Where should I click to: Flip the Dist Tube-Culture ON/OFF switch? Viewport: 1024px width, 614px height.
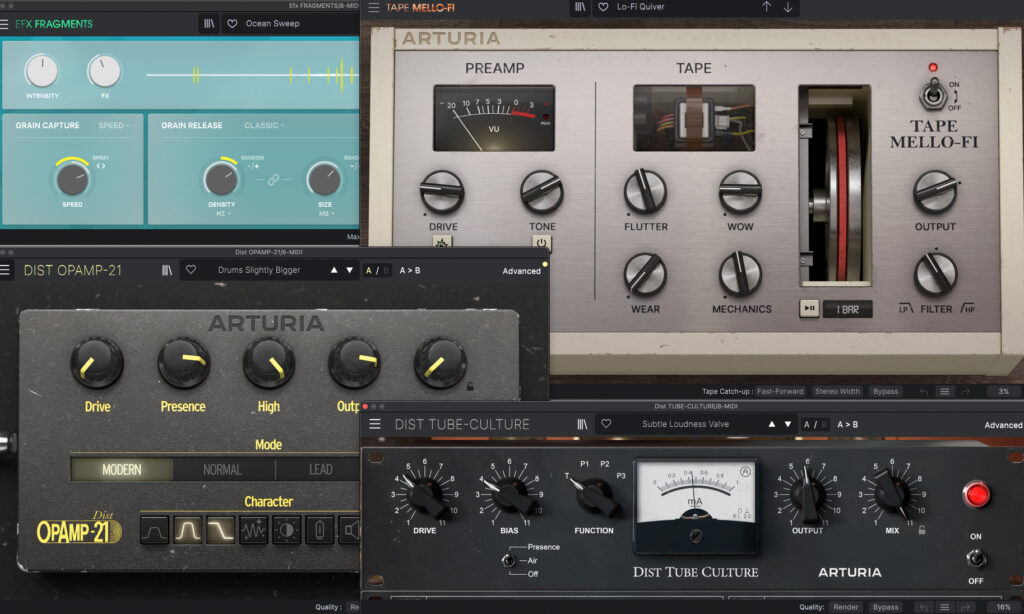pyautogui.click(x=975, y=558)
